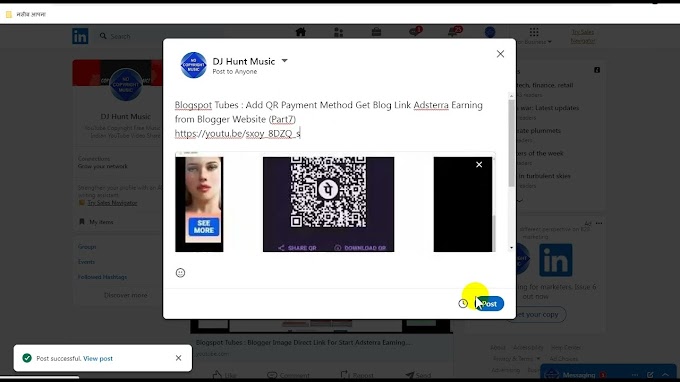Remove the attached image with X

[x=479, y=165]
